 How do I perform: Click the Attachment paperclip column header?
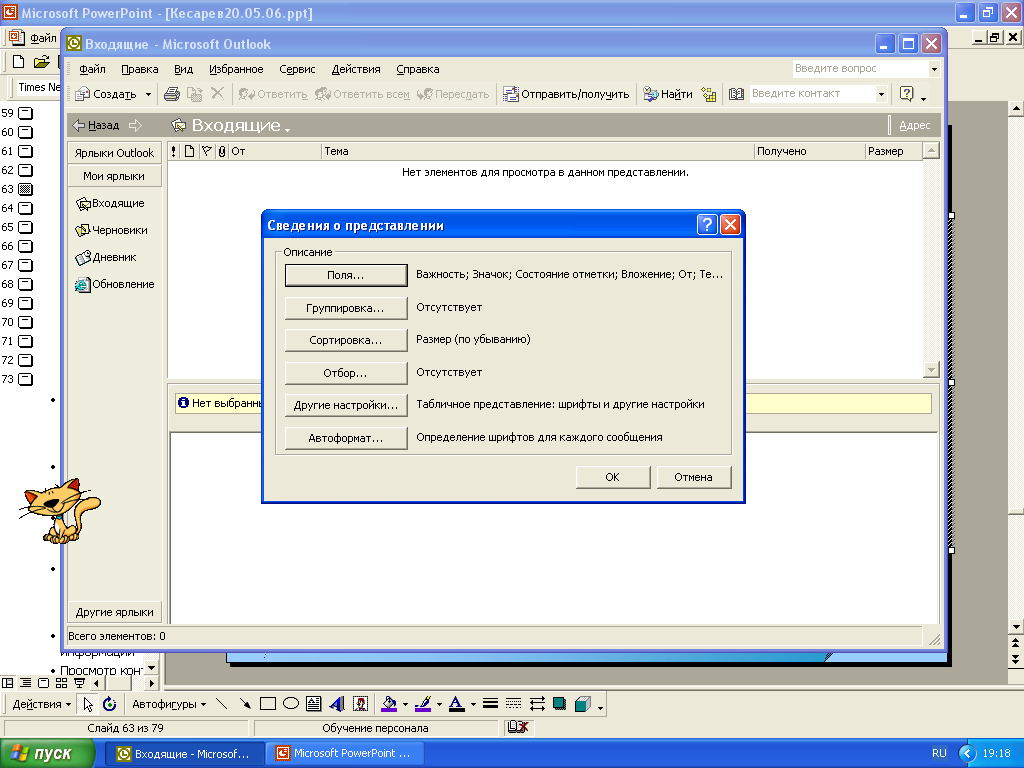click(x=222, y=152)
